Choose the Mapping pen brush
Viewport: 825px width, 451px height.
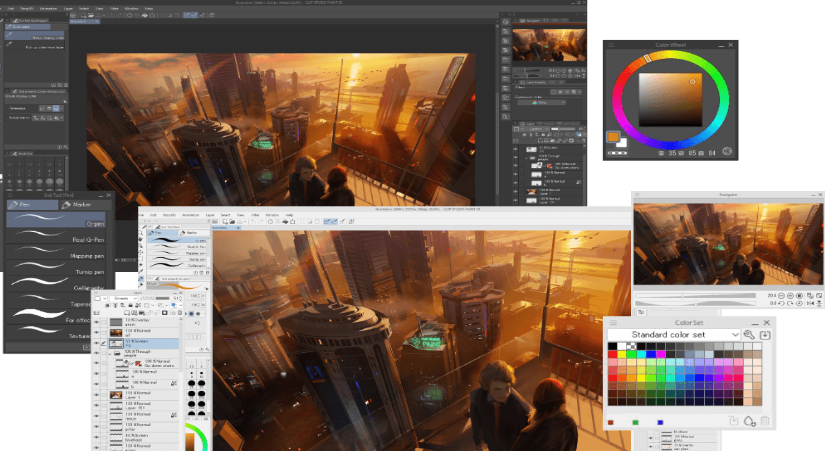pyautogui.click(x=56, y=252)
